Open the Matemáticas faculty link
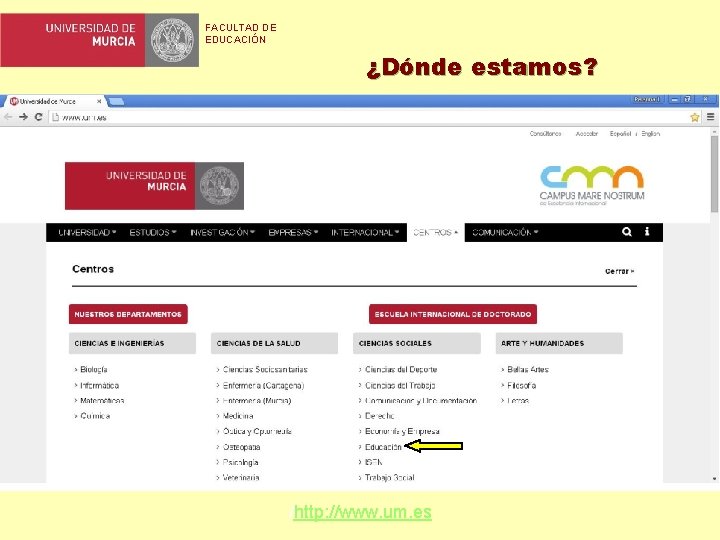The image size is (720, 540). click(x=102, y=400)
